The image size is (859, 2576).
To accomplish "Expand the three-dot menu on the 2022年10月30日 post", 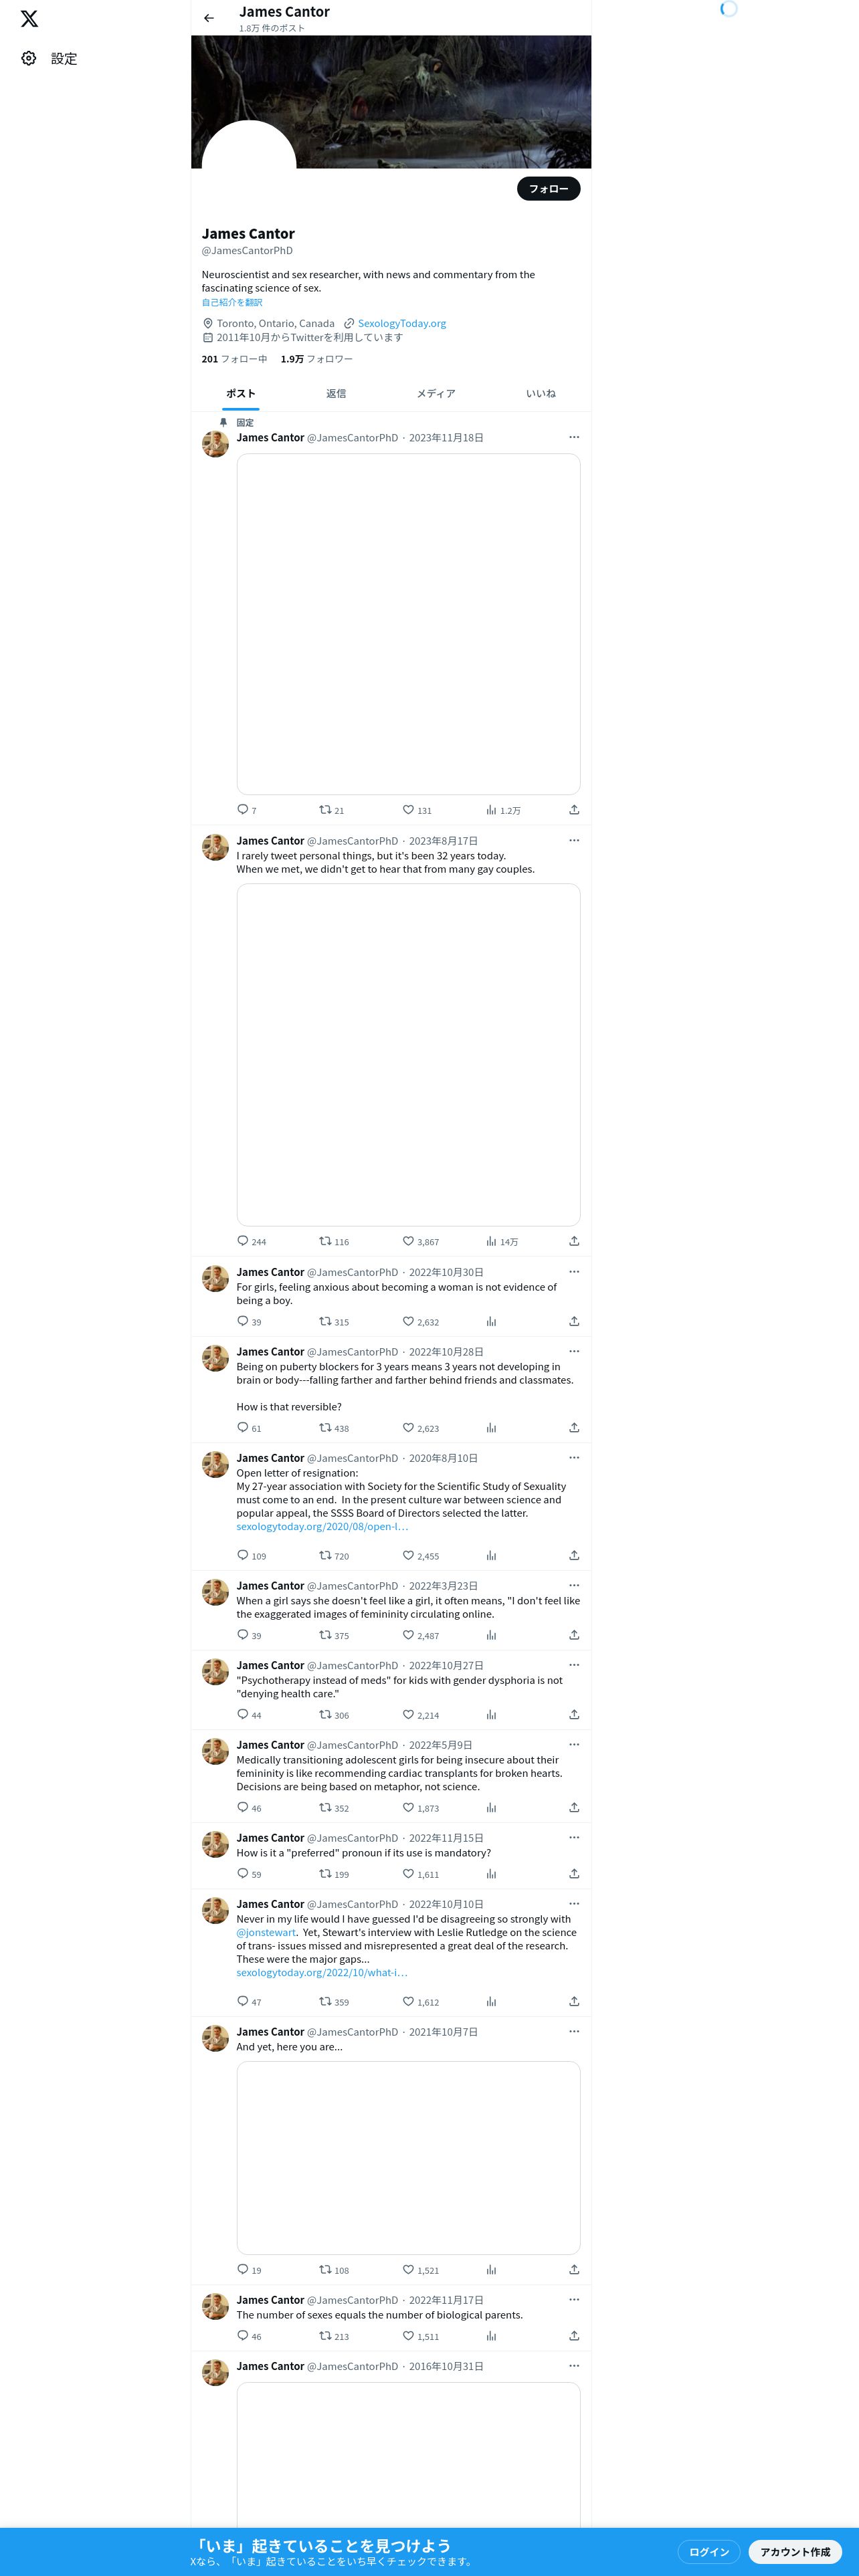I will [574, 1272].
